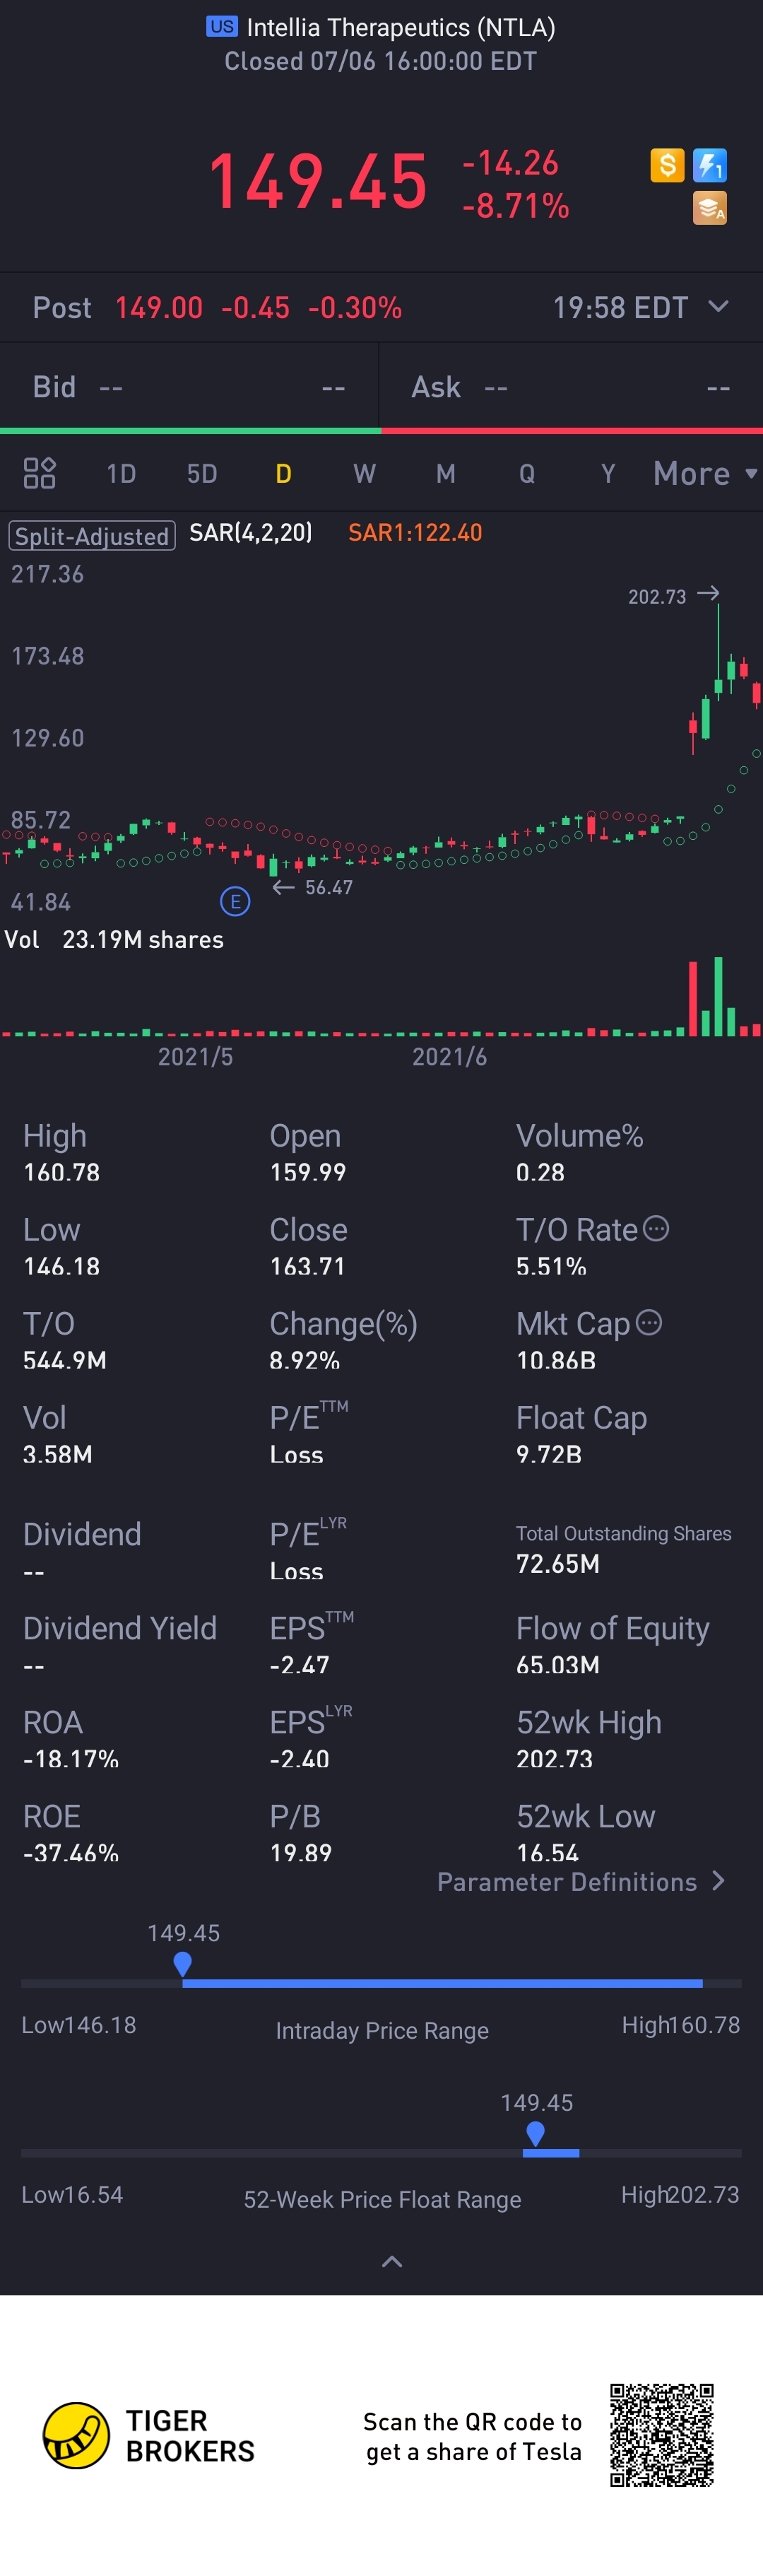Open Mkt Cap info bubble icon
Screen dimensions: 763x2576
(x=649, y=1322)
